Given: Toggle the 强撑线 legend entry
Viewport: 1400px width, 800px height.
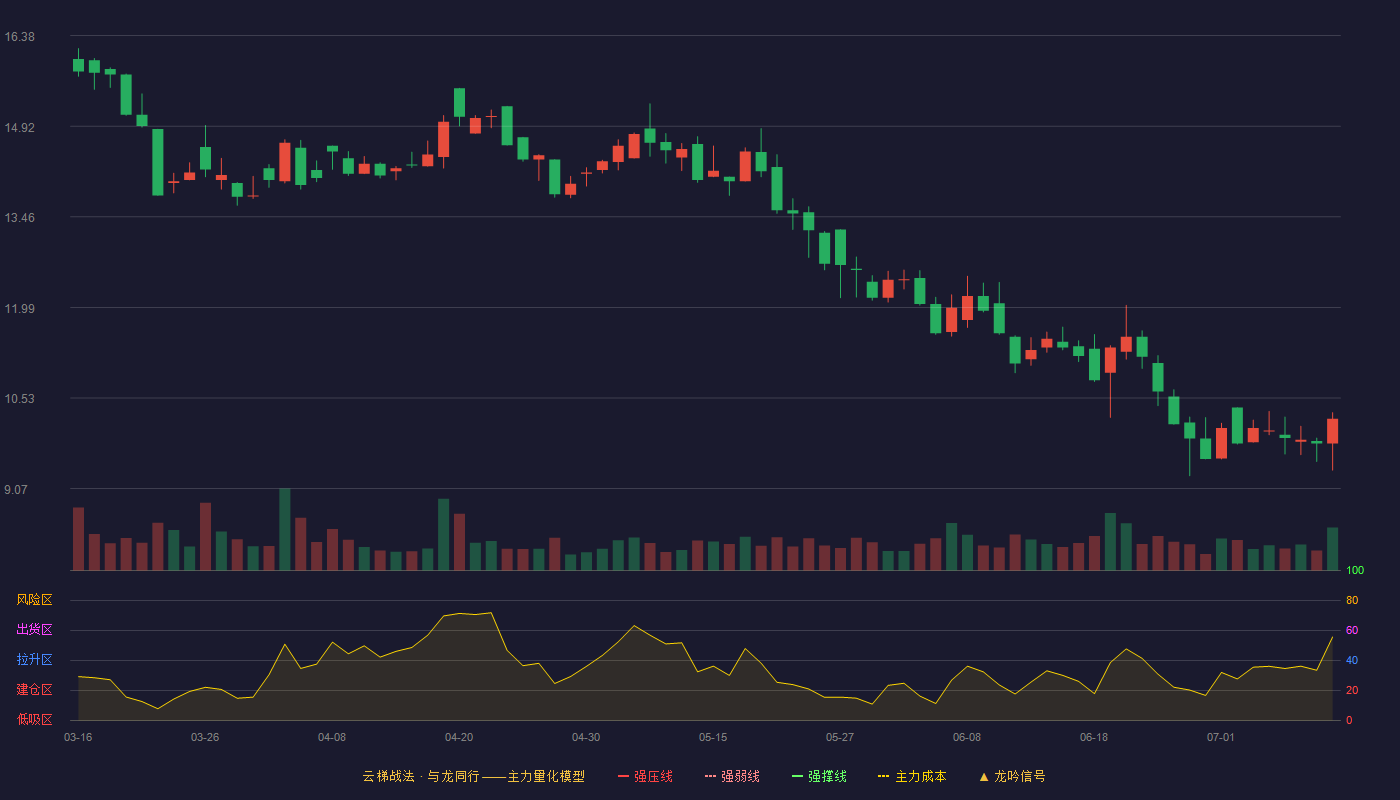Looking at the screenshot, I should click(x=819, y=776).
